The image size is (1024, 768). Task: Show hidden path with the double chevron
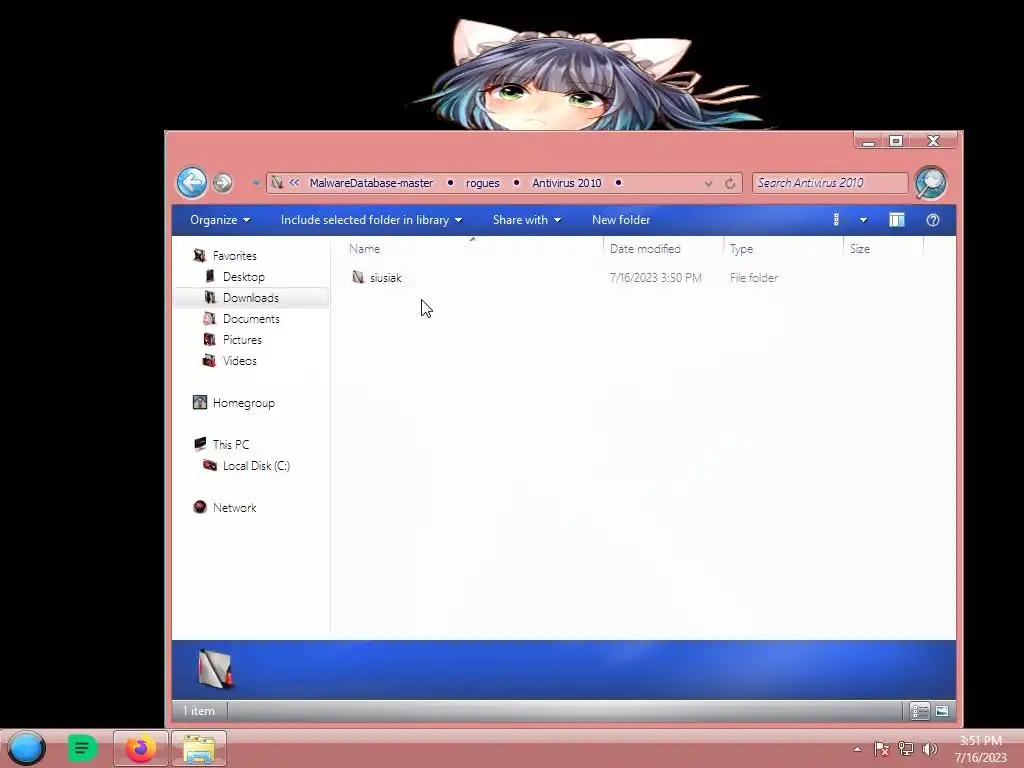click(x=295, y=183)
